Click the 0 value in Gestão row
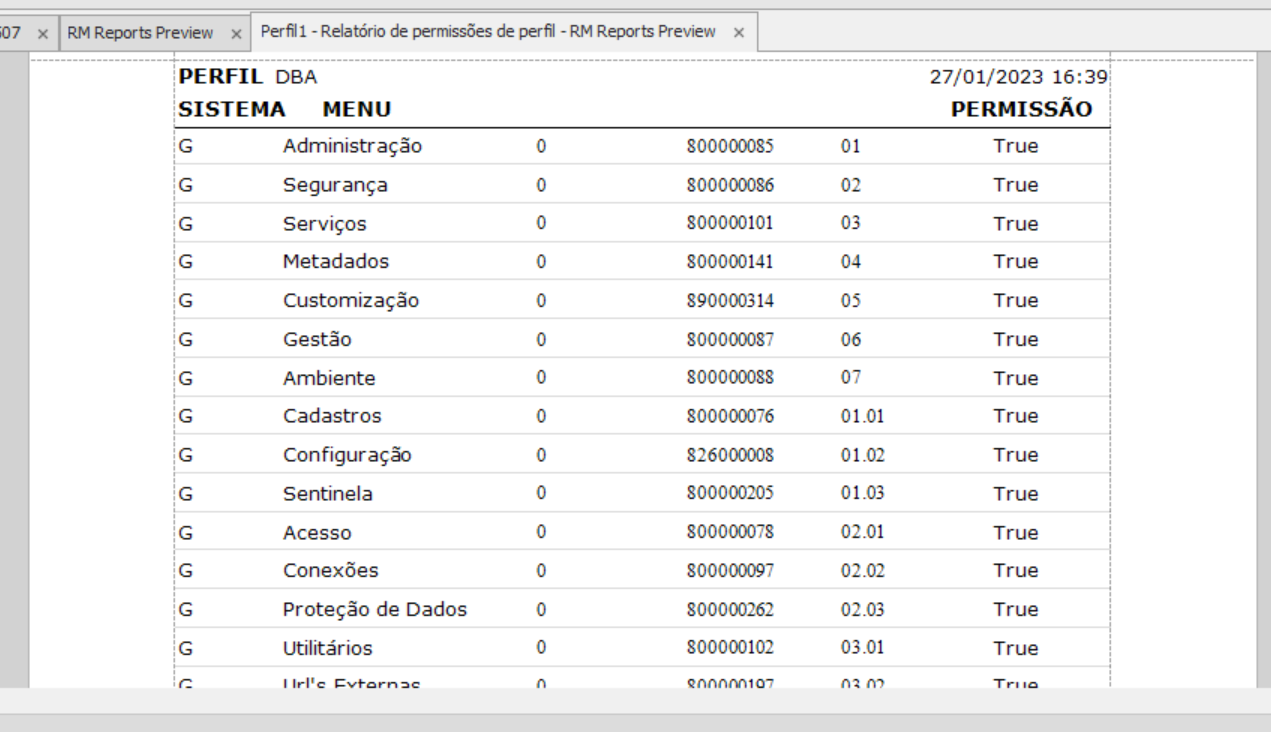Image resolution: width=1271 pixels, height=732 pixels. pos(541,340)
